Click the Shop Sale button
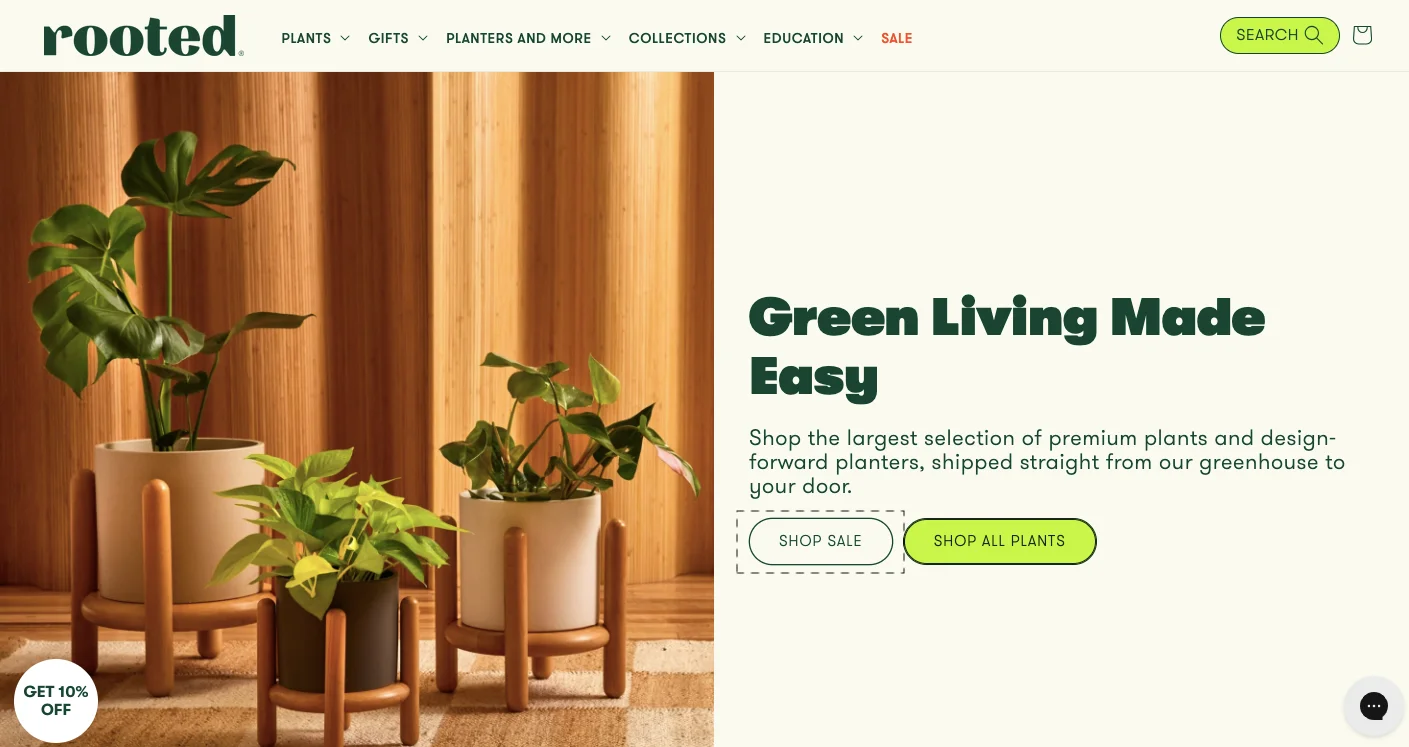 pos(821,541)
